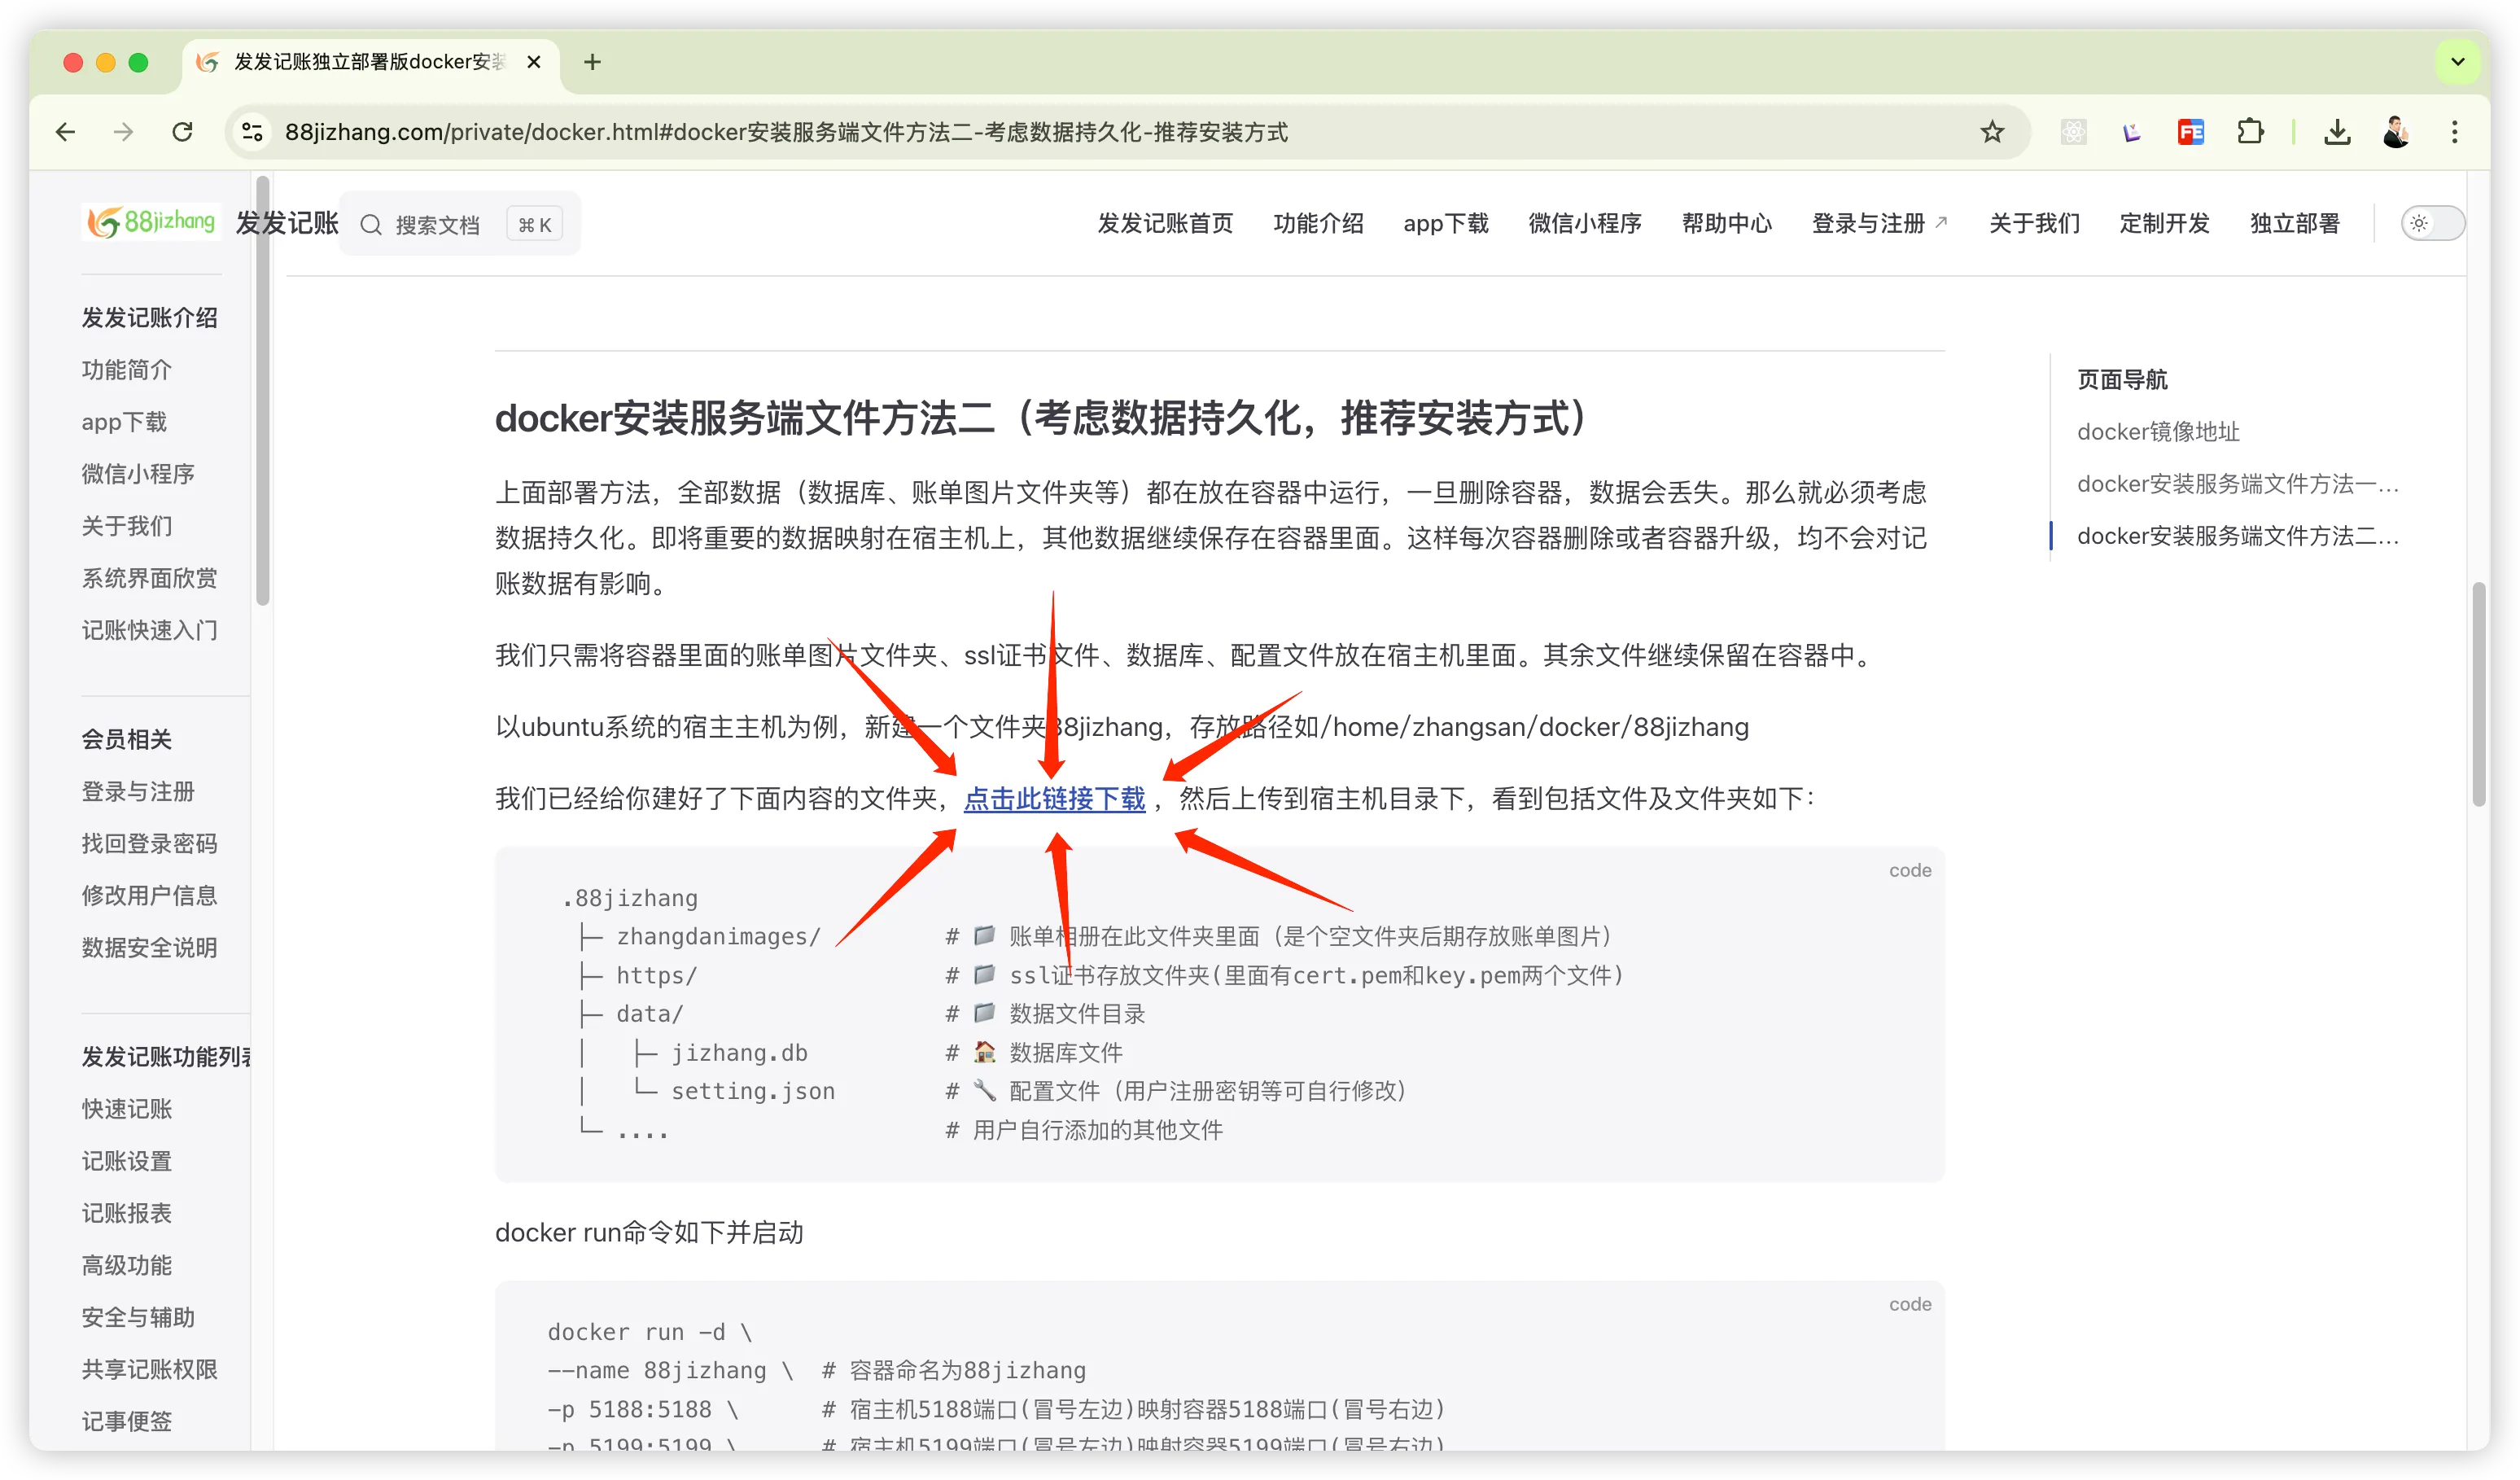This screenshot has width=2520, height=1480.
Task: Click the 点击此链接下载 download link
Action: [x=1054, y=798]
